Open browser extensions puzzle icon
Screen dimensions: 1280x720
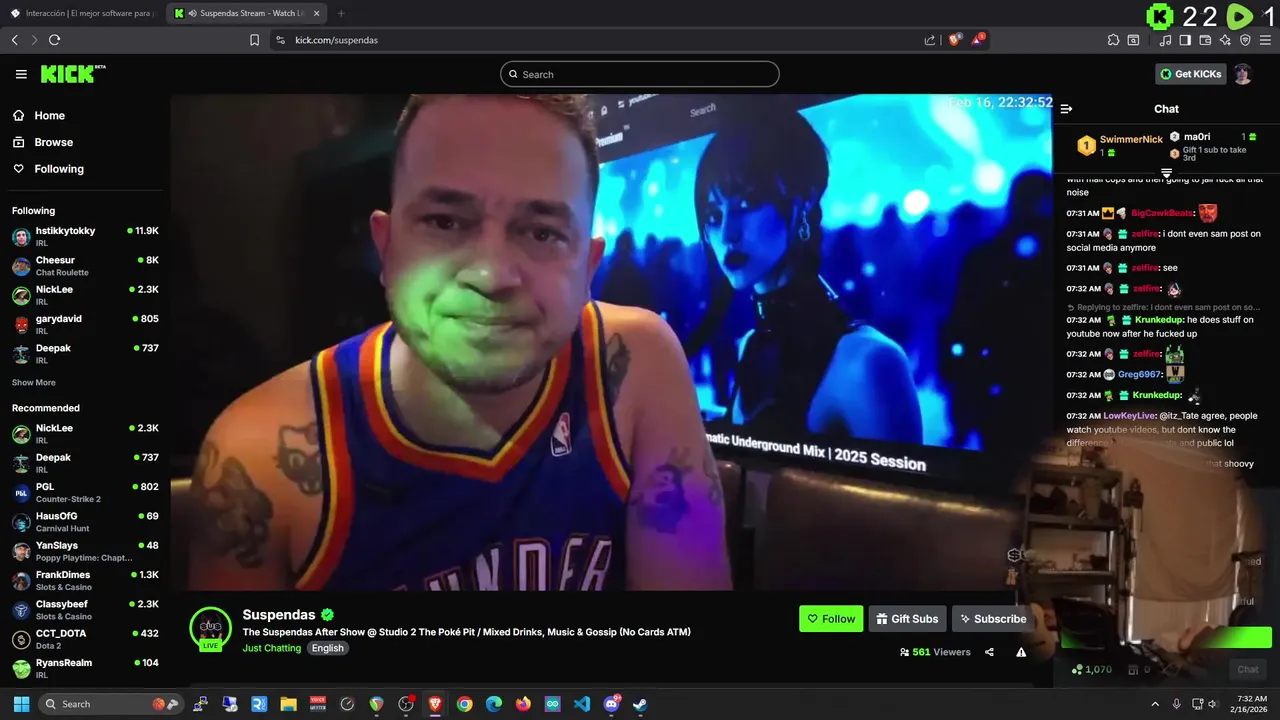pyautogui.click(x=1113, y=40)
